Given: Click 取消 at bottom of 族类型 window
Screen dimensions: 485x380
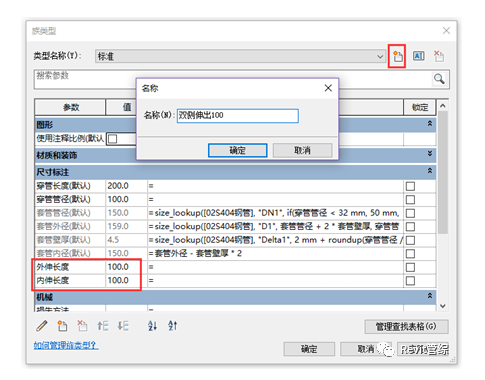Looking at the screenshot, I should [366, 349].
